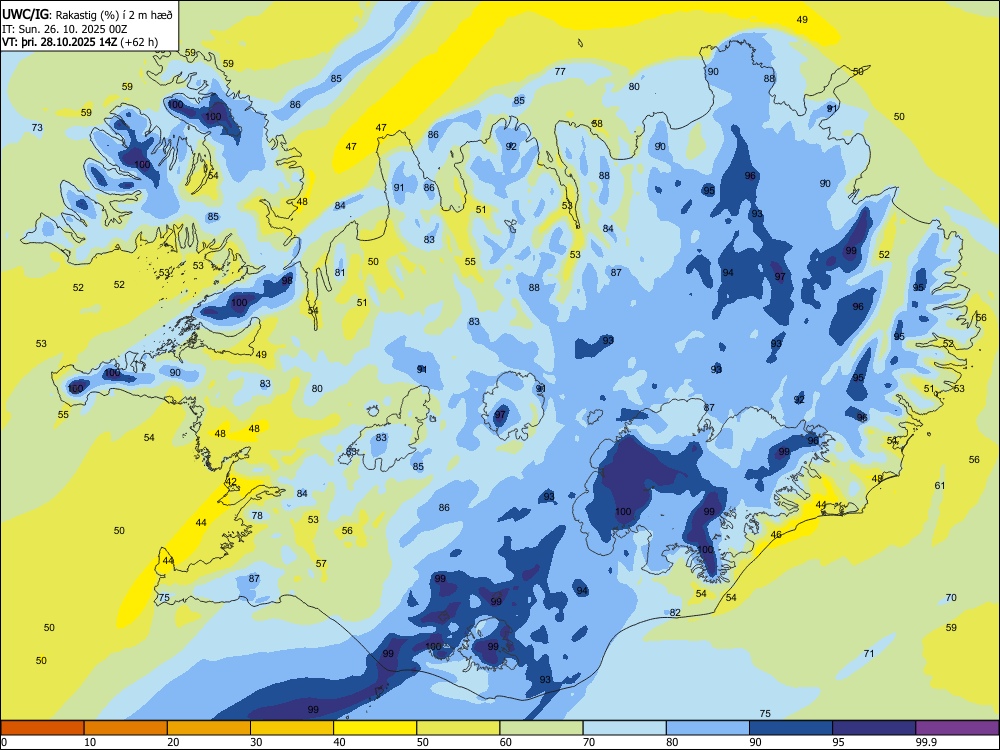The width and height of the screenshot is (1000, 750).
Task: Click the humidity value '71' on the map
Action: pos(869,653)
